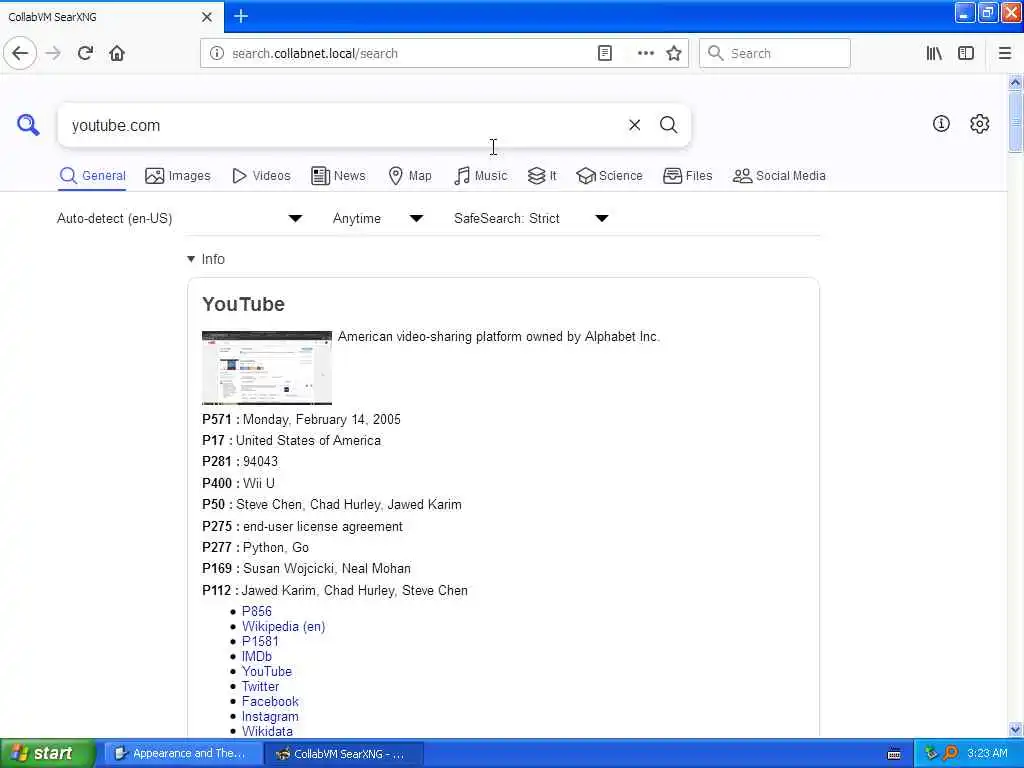Image resolution: width=1024 pixels, height=768 pixels.
Task: Submit search with magnifier button
Action: tap(668, 125)
